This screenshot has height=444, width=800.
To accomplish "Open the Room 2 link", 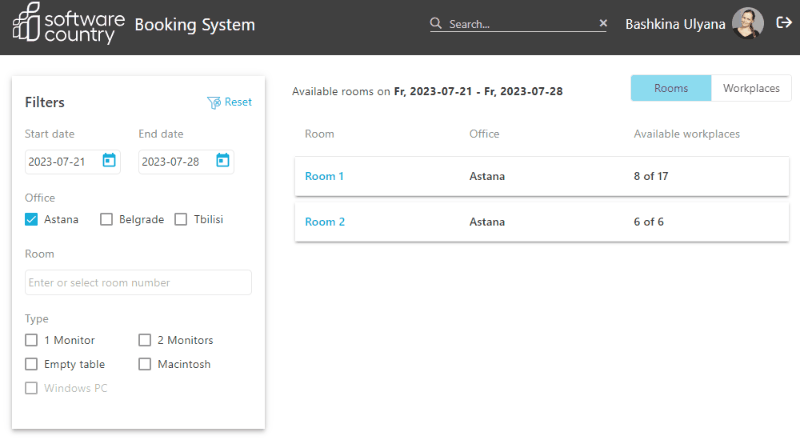I will click(x=324, y=222).
